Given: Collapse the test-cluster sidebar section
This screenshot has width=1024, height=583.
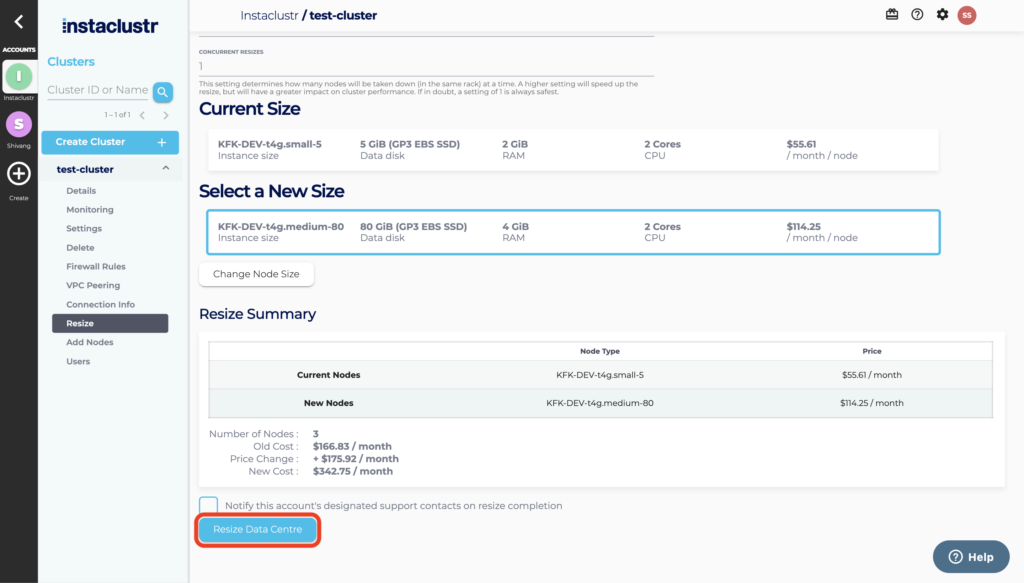Looking at the screenshot, I should coord(165,169).
